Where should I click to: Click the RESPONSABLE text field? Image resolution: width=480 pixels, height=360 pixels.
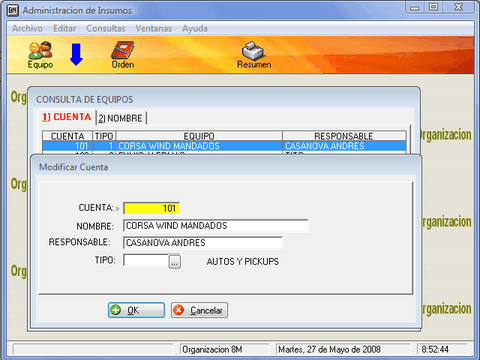click(203, 243)
